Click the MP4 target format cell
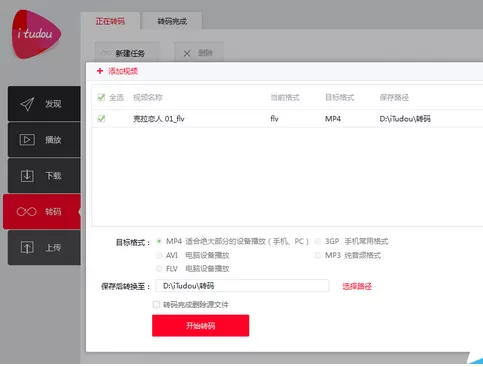Image resolution: width=483 pixels, height=367 pixels. [x=333, y=119]
